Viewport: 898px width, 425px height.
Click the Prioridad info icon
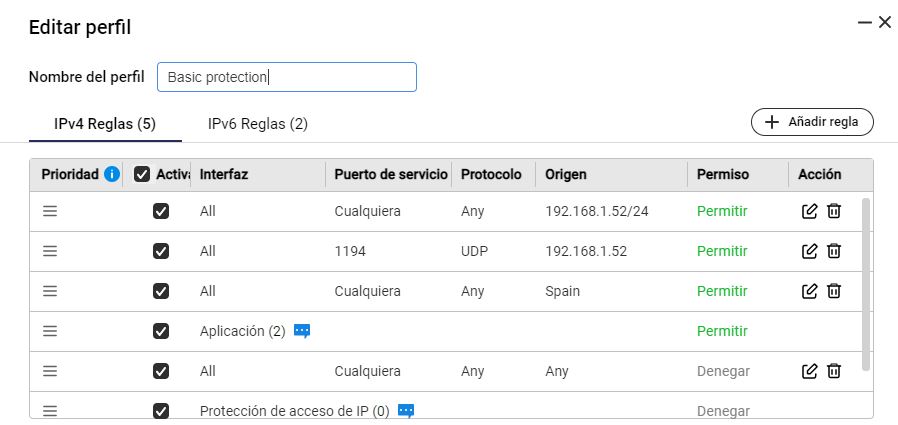(112, 174)
